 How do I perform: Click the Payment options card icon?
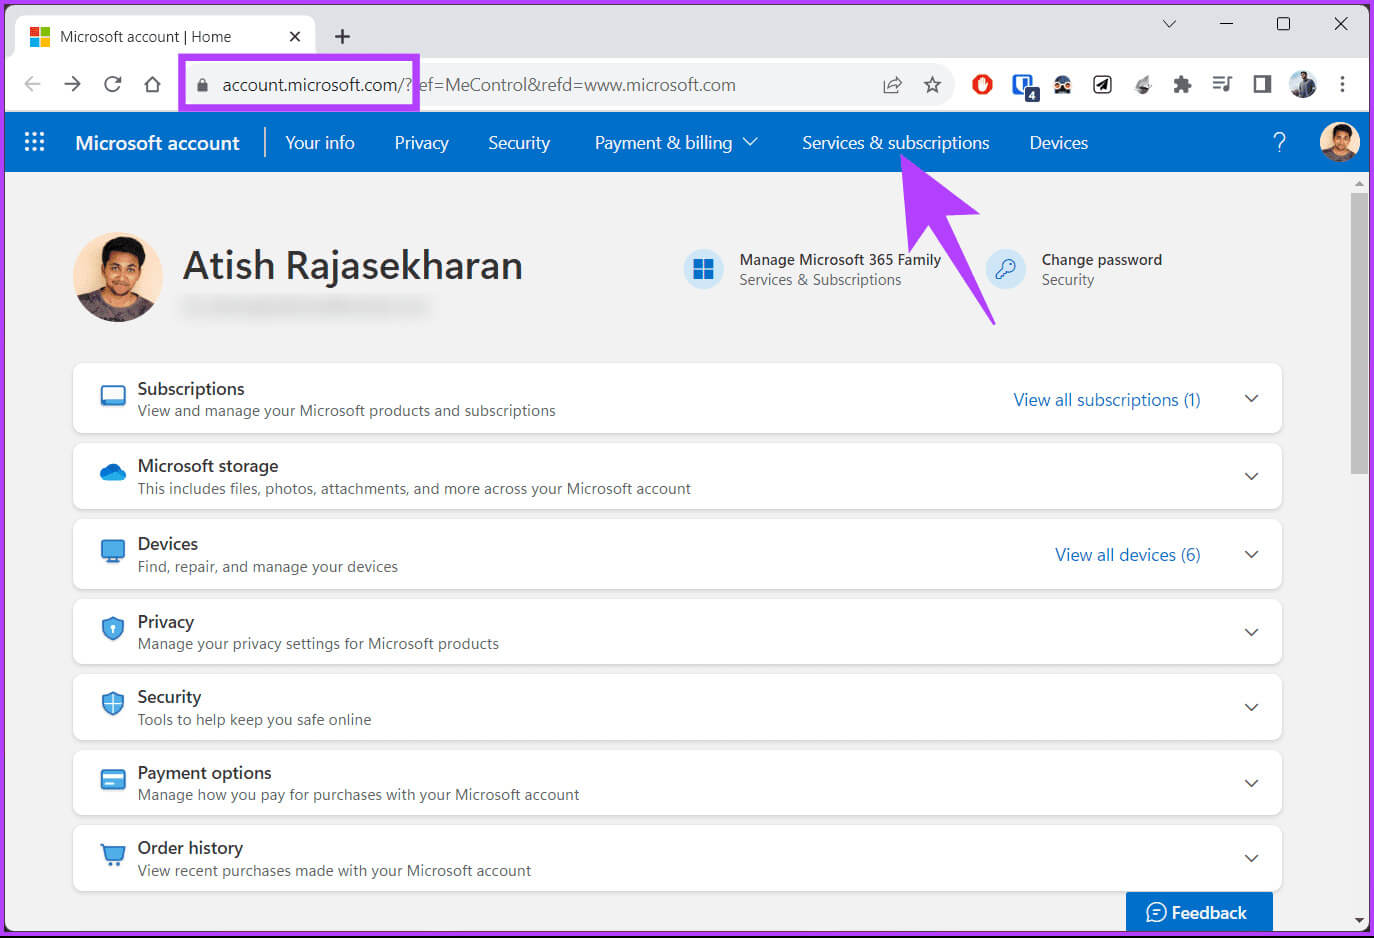113,779
